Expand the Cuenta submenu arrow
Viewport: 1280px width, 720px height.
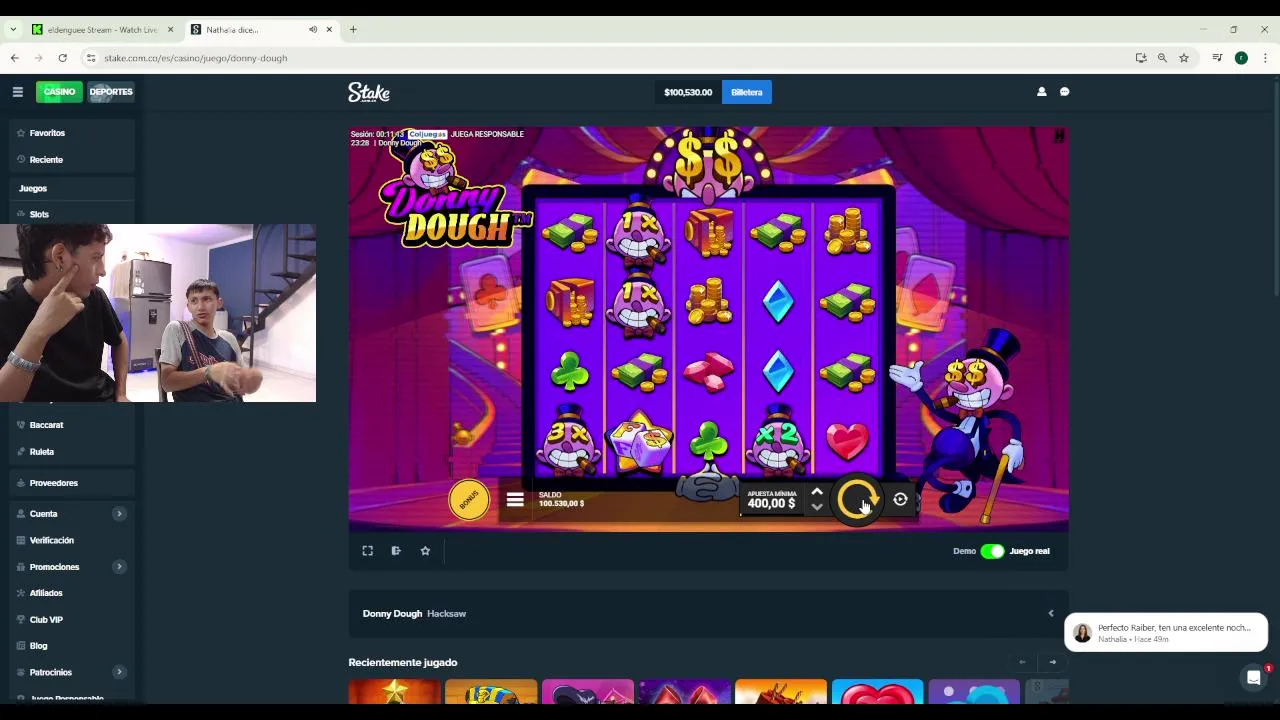coord(119,514)
